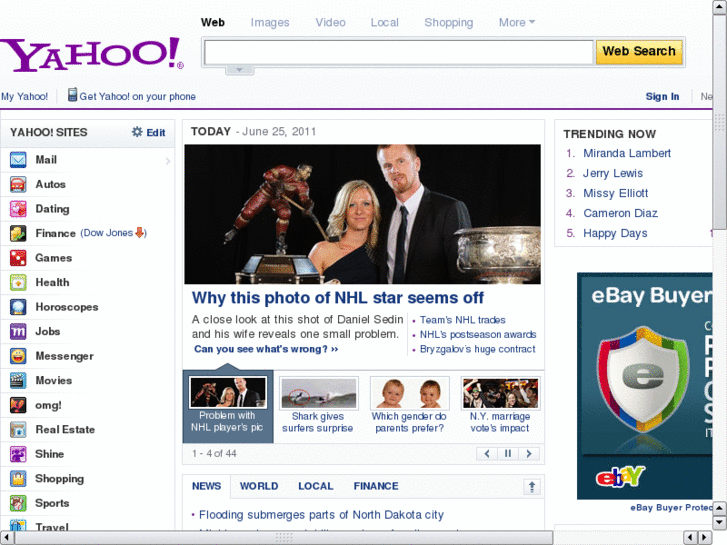This screenshot has width=727, height=545.
Task: Click the vertical scrollbar down arrow
Action: pyautogui.click(x=719, y=523)
